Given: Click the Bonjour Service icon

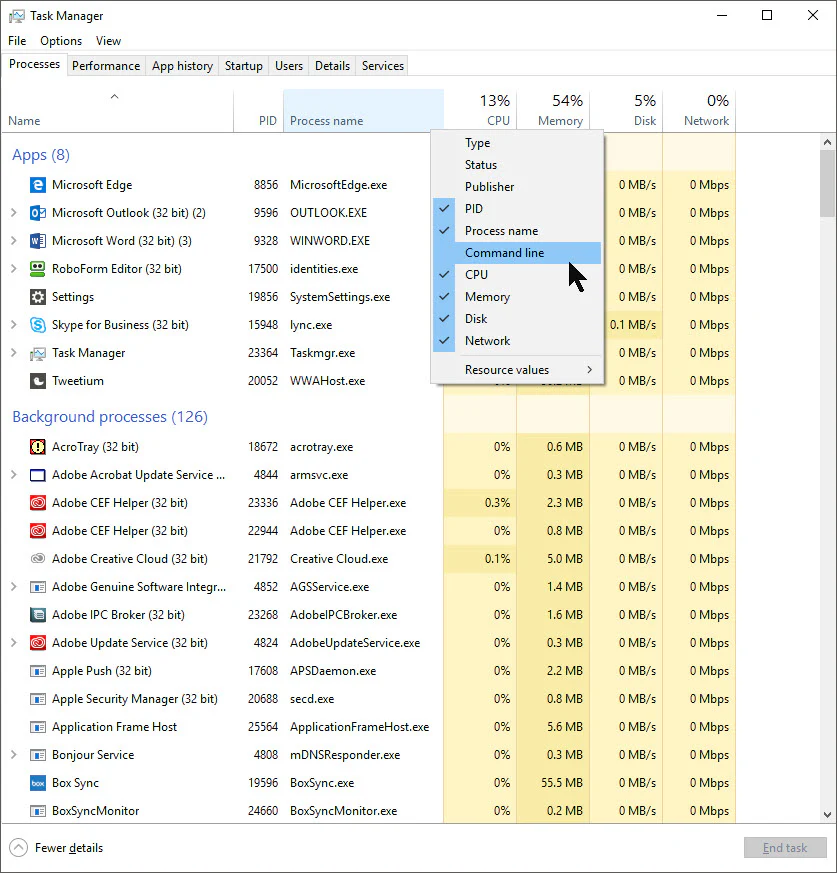Looking at the screenshot, I should pyautogui.click(x=37, y=755).
